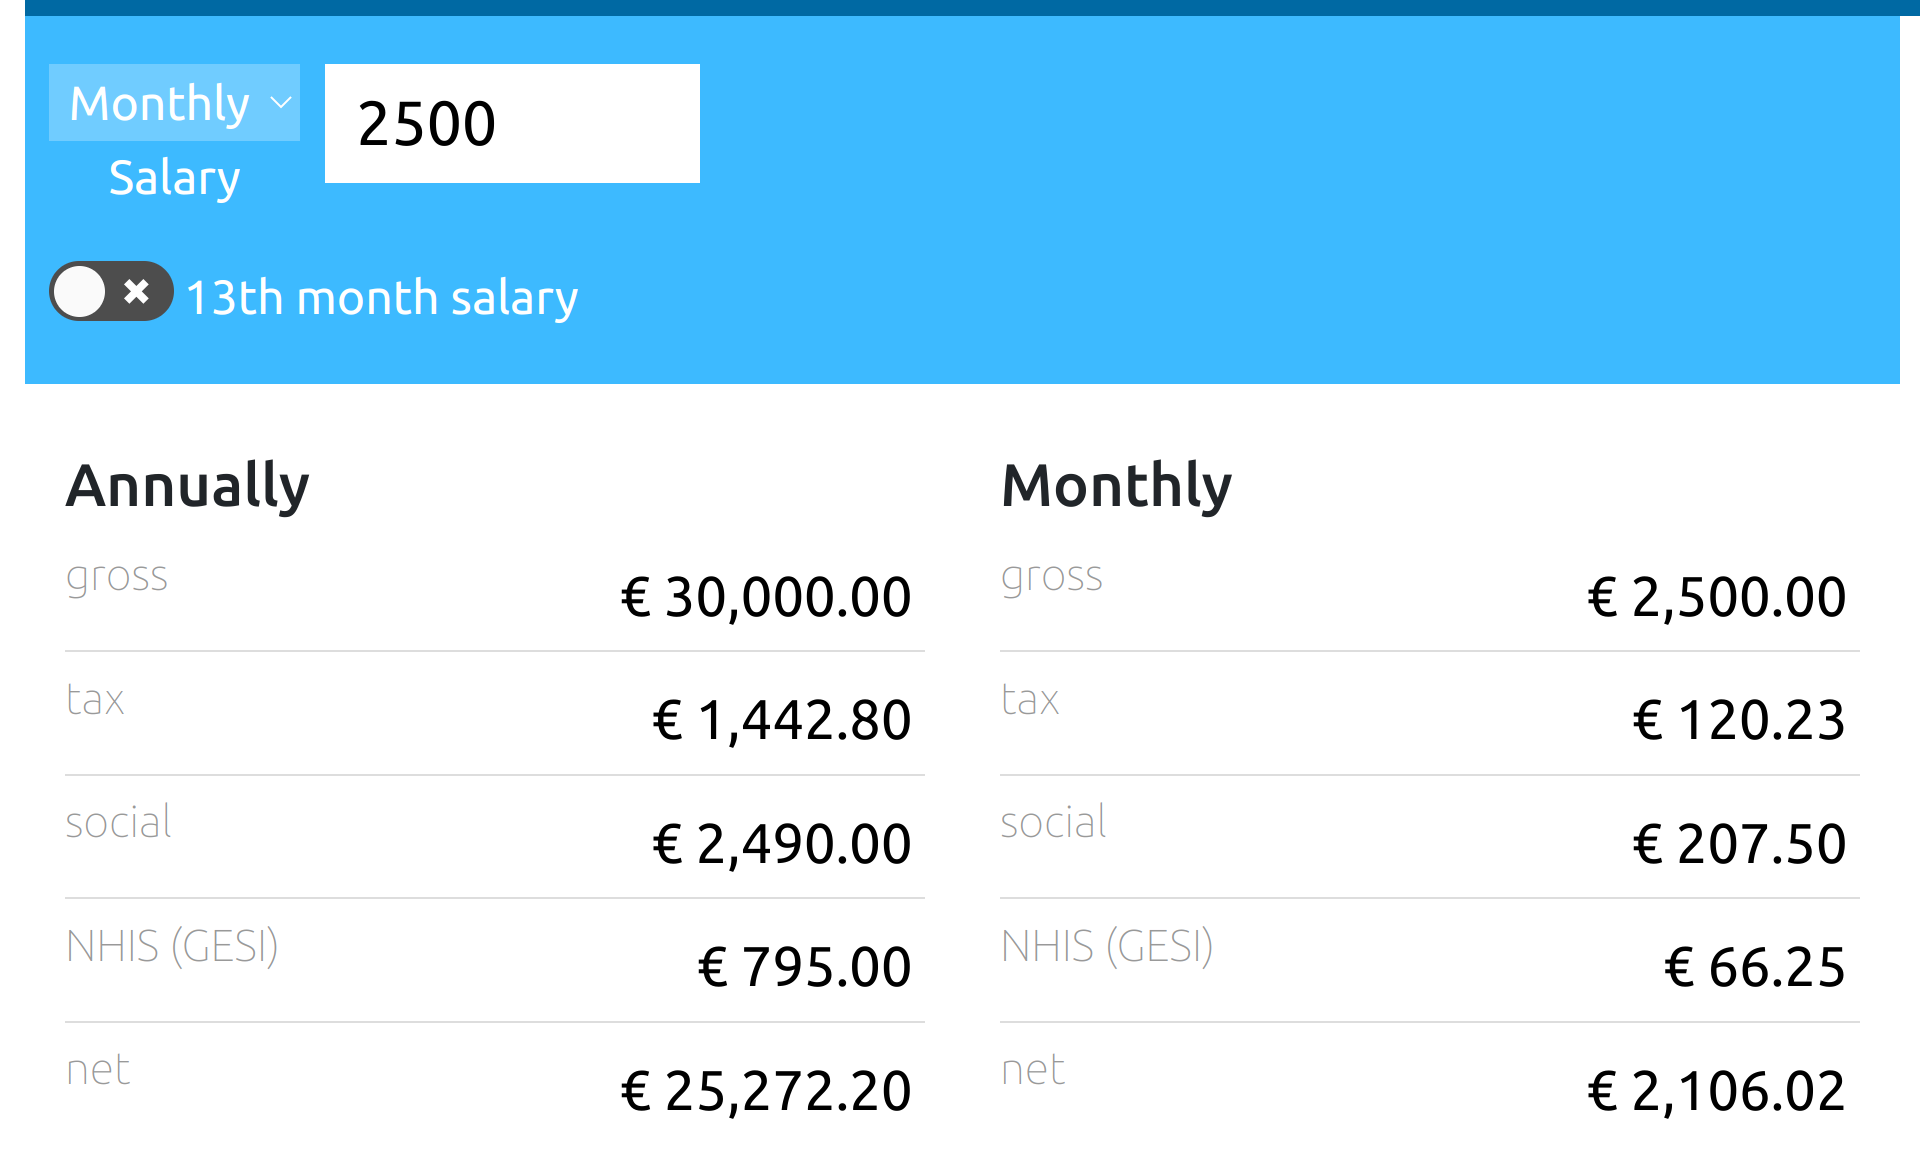1920x1168 pixels.
Task: Click the gross label under Annually
Action: pyautogui.click(x=117, y=577)
